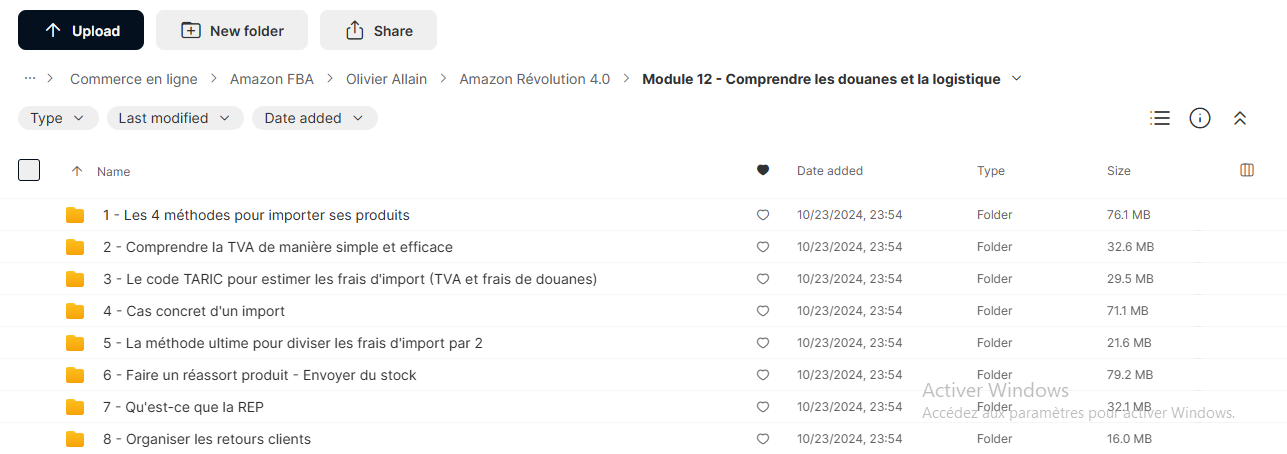Click the double chevron collapse icon
The height and width of the screenshot is (454, 1287).
tap(1240, 118)
